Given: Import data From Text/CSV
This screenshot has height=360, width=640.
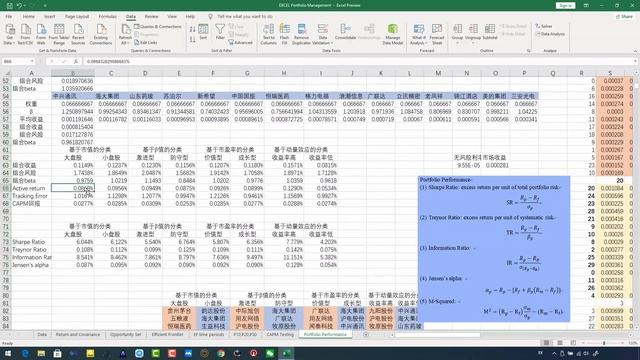Looking at the screenshot, I should 25,34.
